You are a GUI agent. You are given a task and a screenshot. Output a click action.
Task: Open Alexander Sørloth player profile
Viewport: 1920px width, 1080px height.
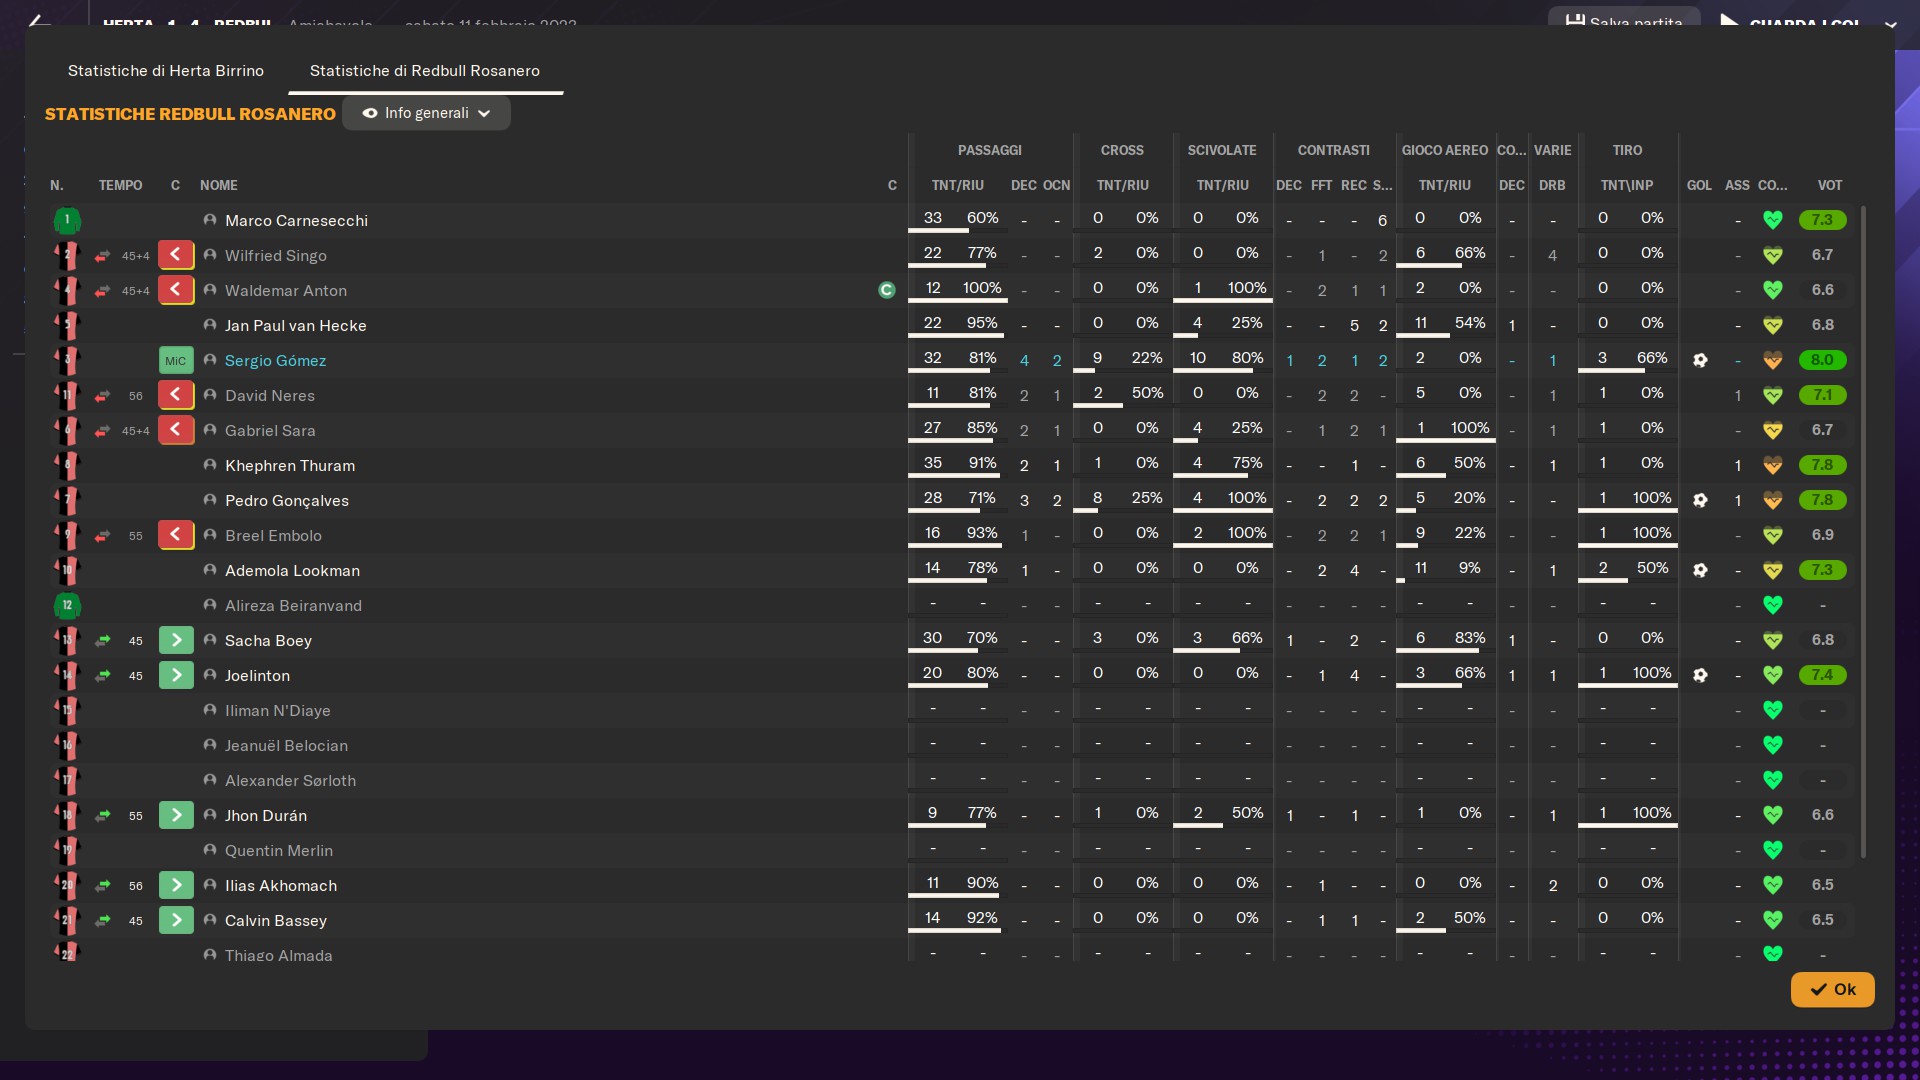click(290, 780)
